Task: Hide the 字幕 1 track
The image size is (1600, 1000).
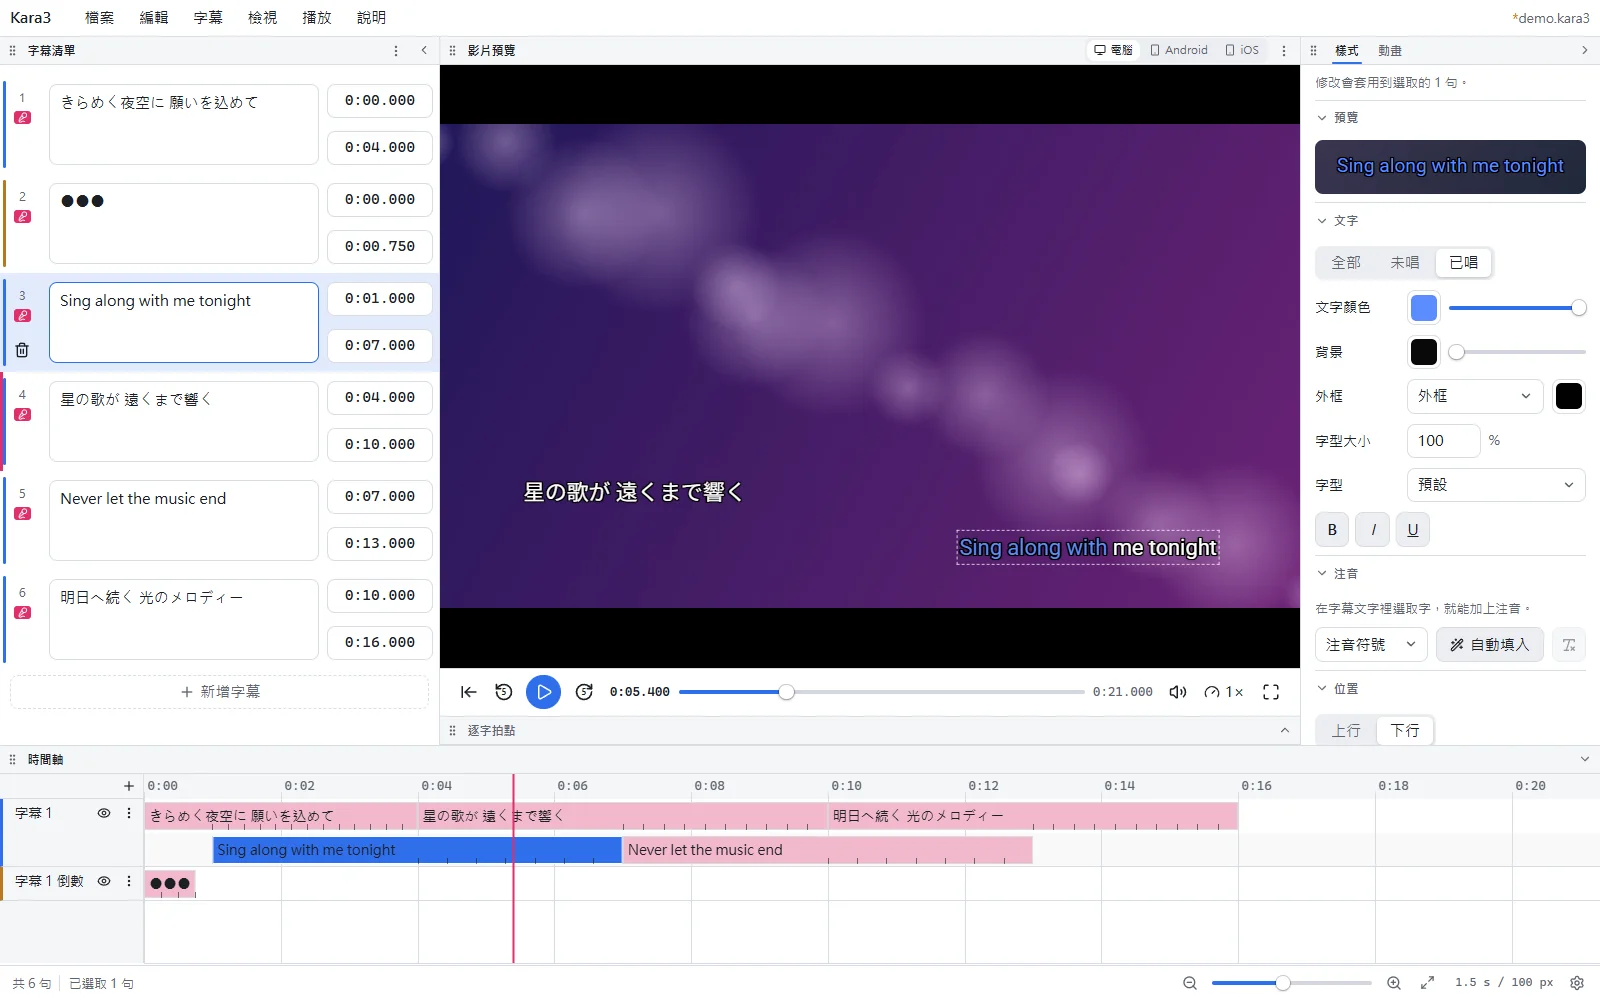Action: (x=103, y=813)
